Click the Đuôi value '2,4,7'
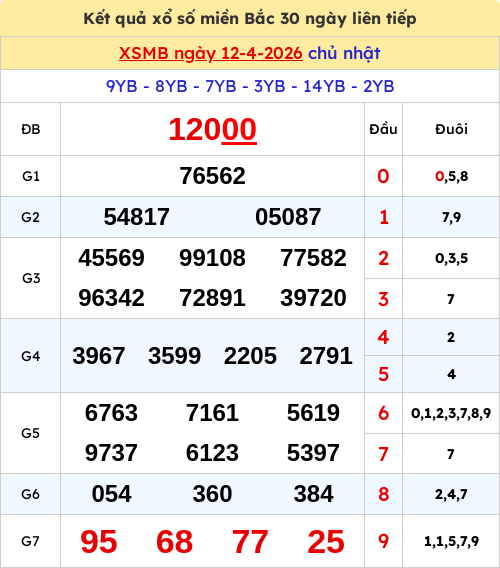500x568 pixels. point(451,494)
